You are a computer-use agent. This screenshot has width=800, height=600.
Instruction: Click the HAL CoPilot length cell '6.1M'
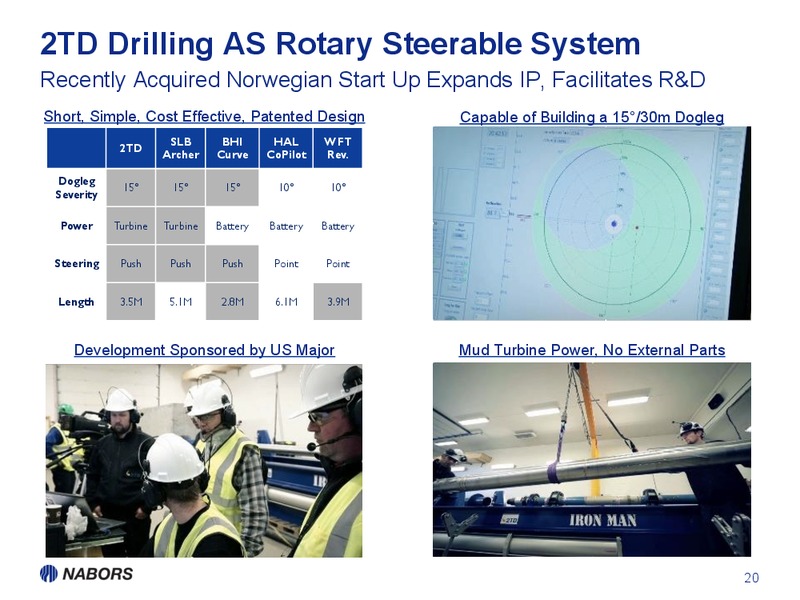pyautogui.click(x=286, y=302)
